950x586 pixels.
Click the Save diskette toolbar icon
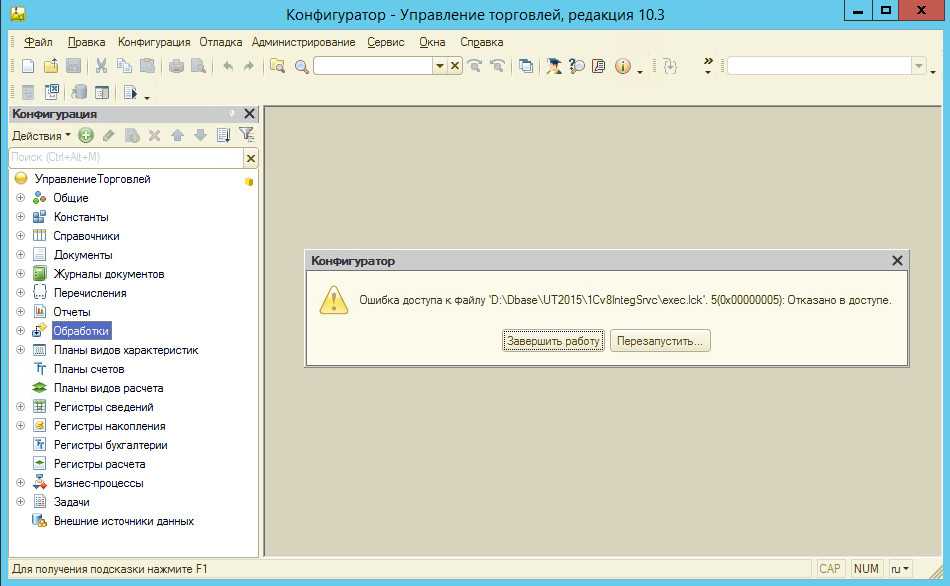point(73,66)
